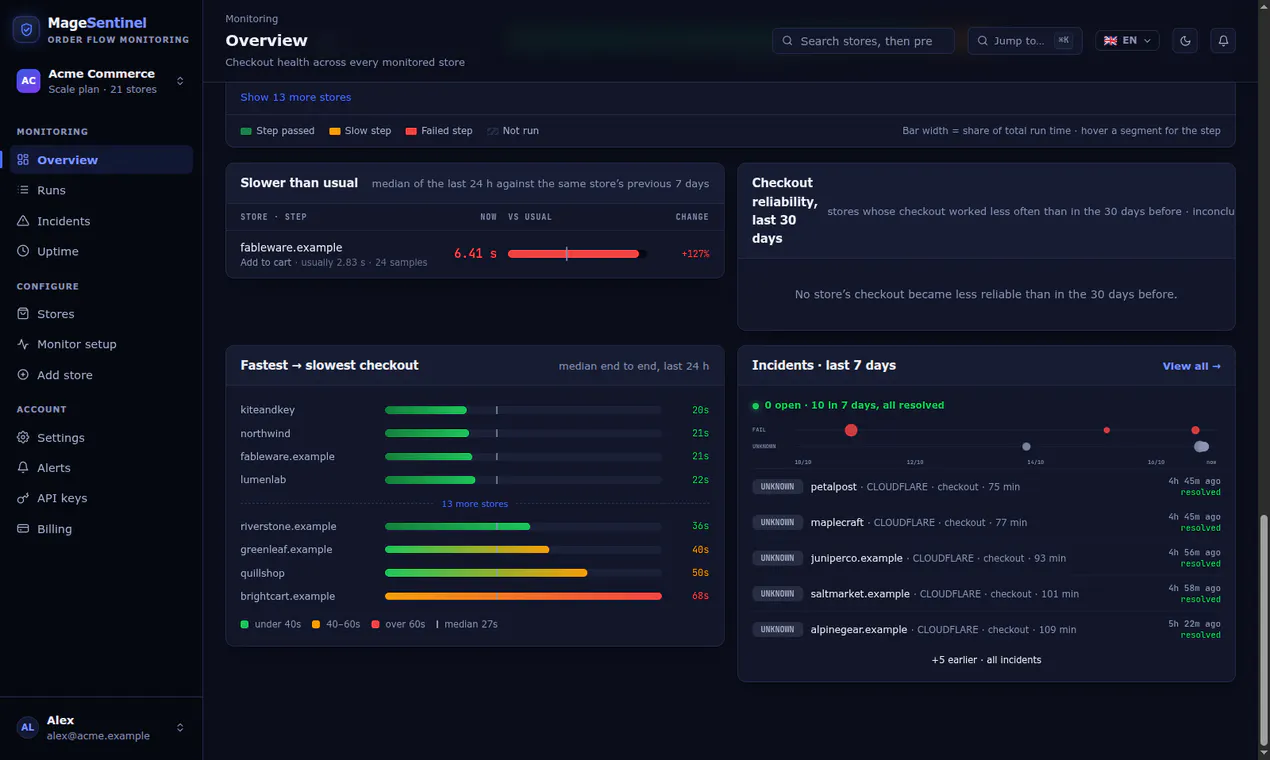Viewport: 1270px width, 760px height.
Task: Click kiteandkey in checkout ranking
Action: tap(267, 410)
